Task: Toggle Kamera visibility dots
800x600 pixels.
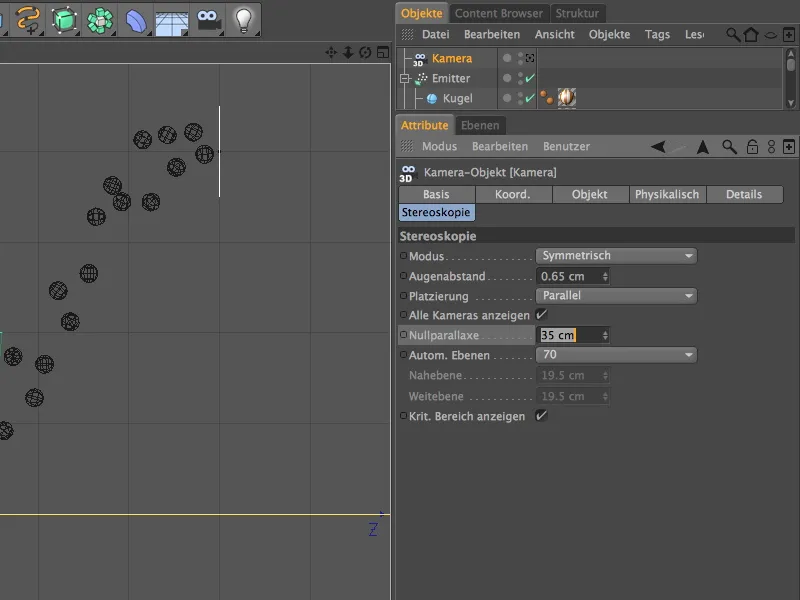Action: 520,58
